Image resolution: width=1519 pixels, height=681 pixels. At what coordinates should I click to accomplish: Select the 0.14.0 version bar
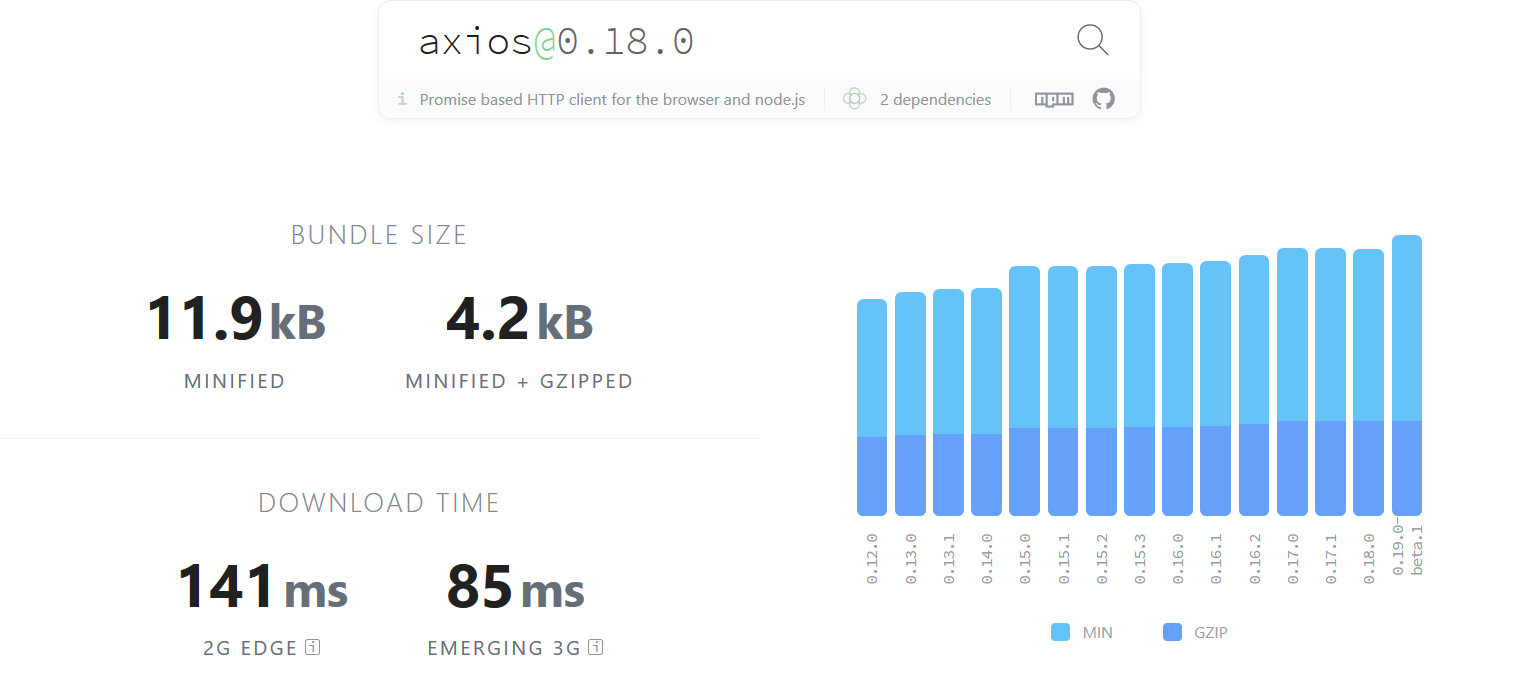click(x=986, y=401)
